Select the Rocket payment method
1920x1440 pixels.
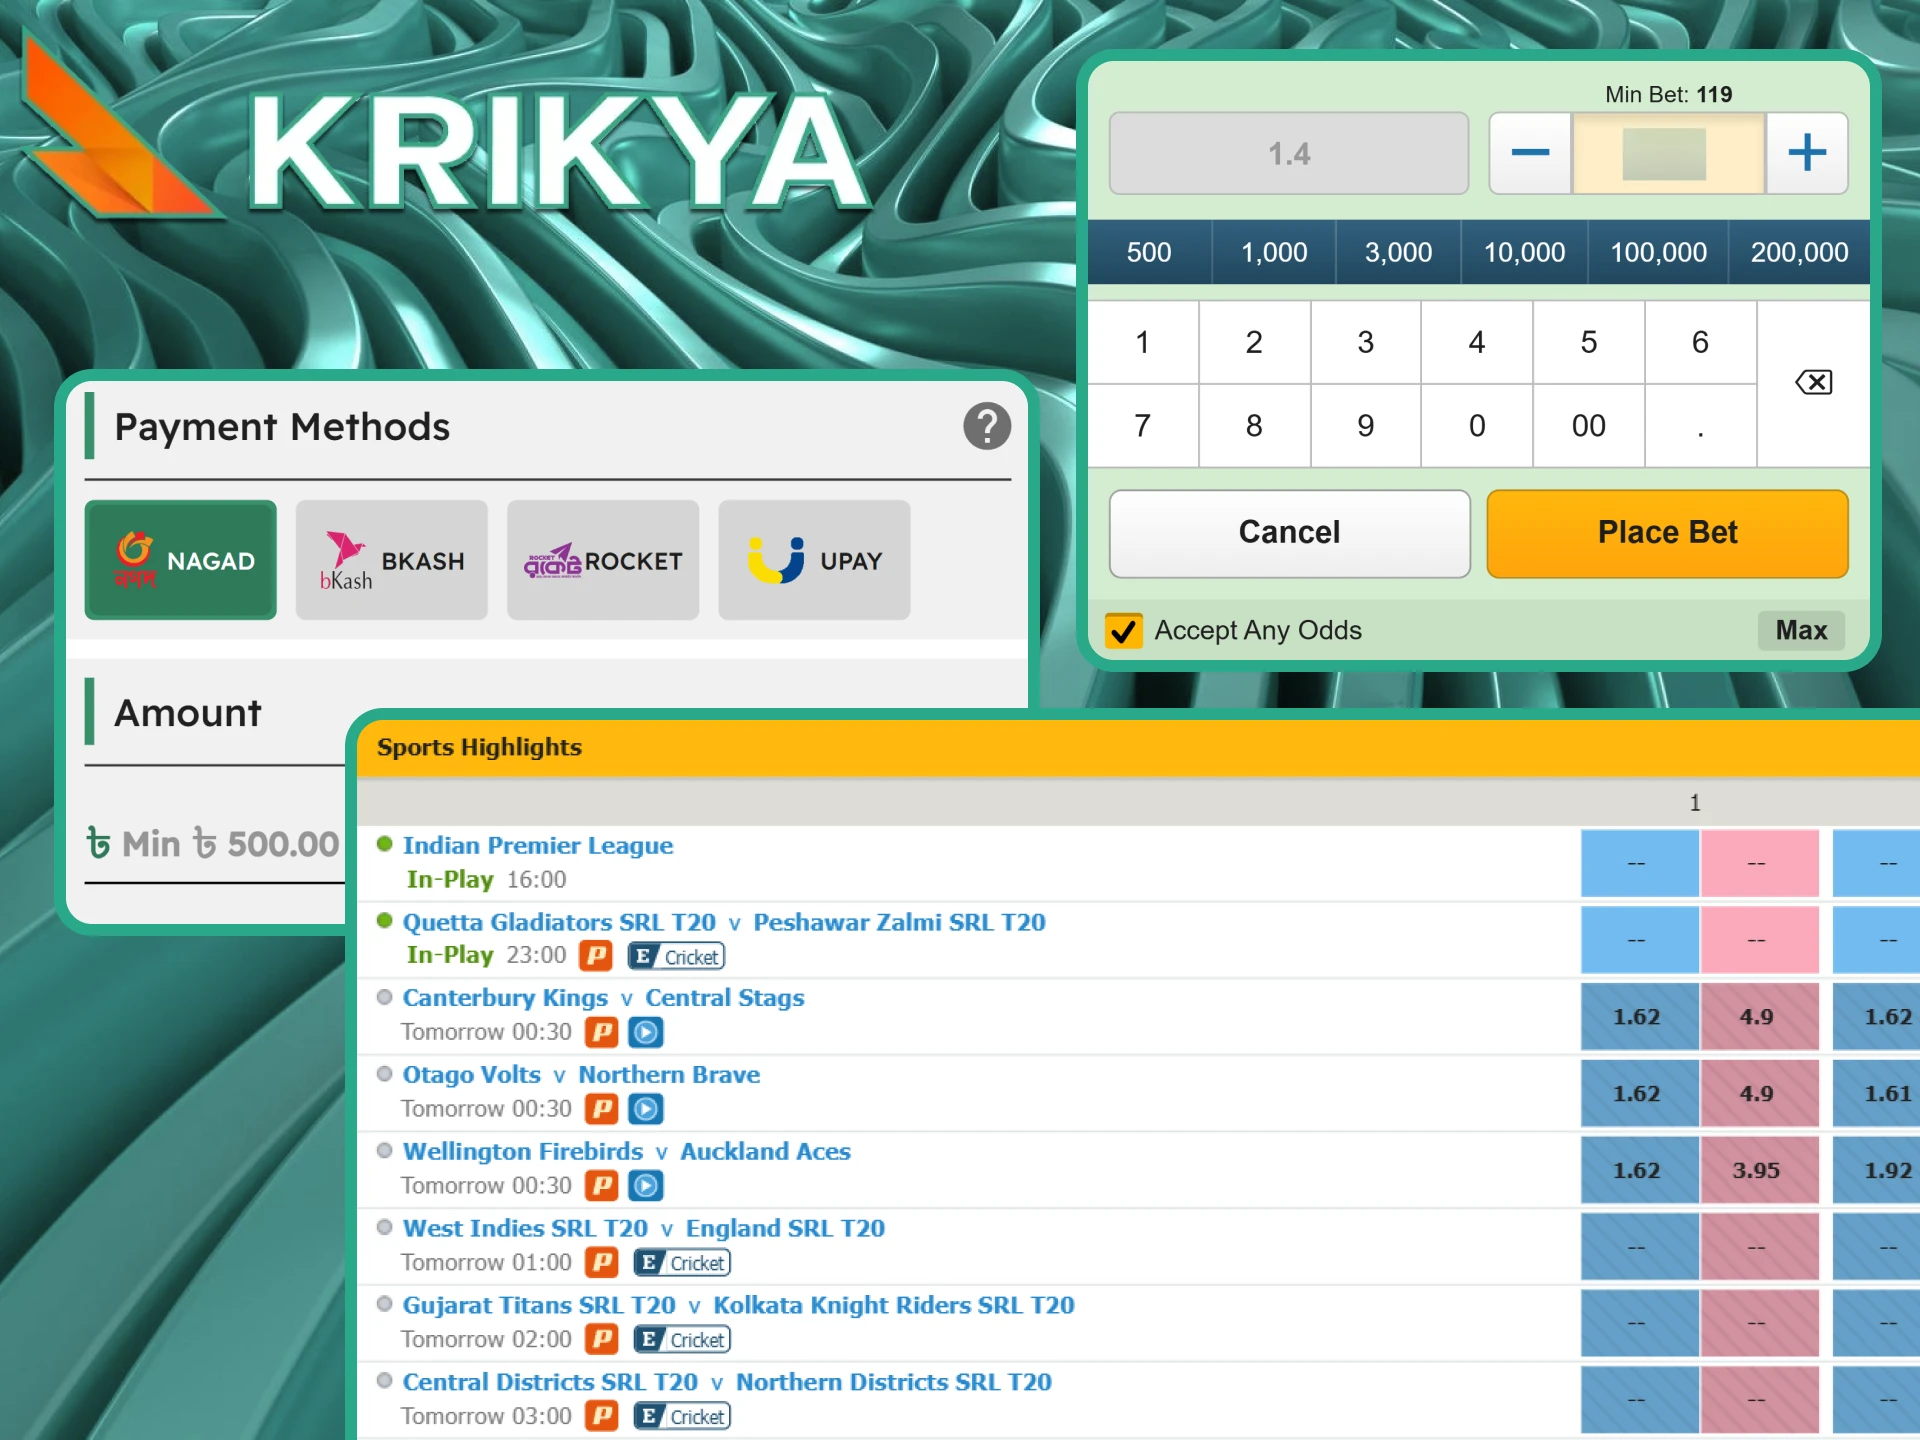(602, 560)
